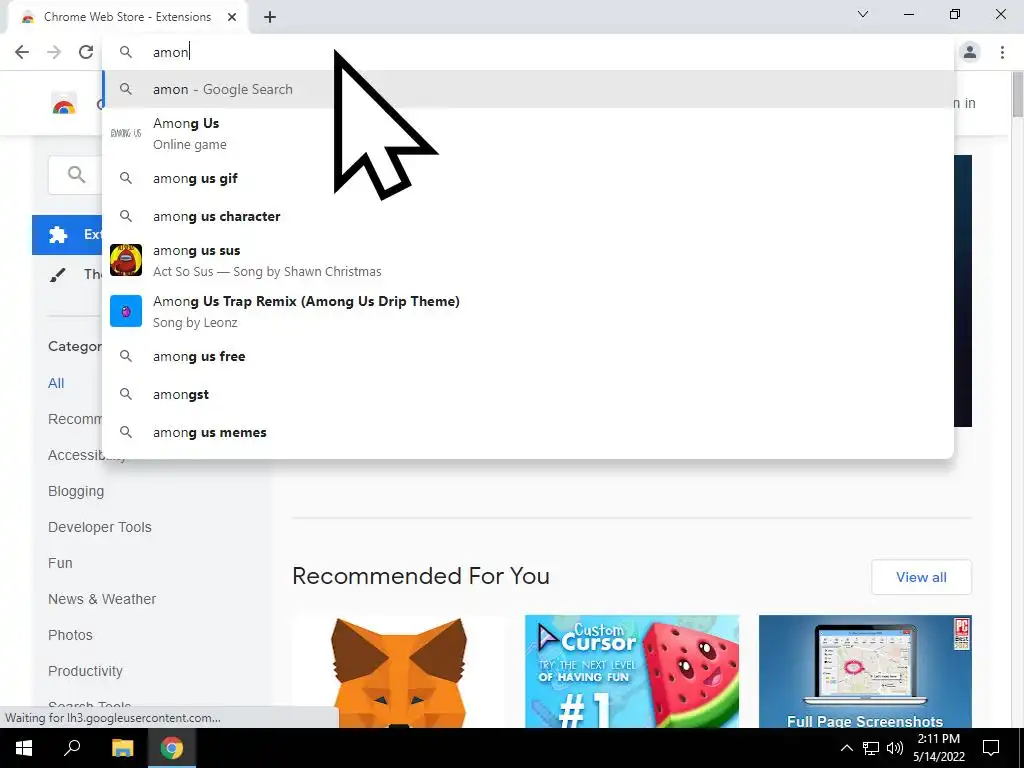1024x768 pixels.
Task: Open the Extensions puzzle-piece section
Action: (x=67, y=234)
